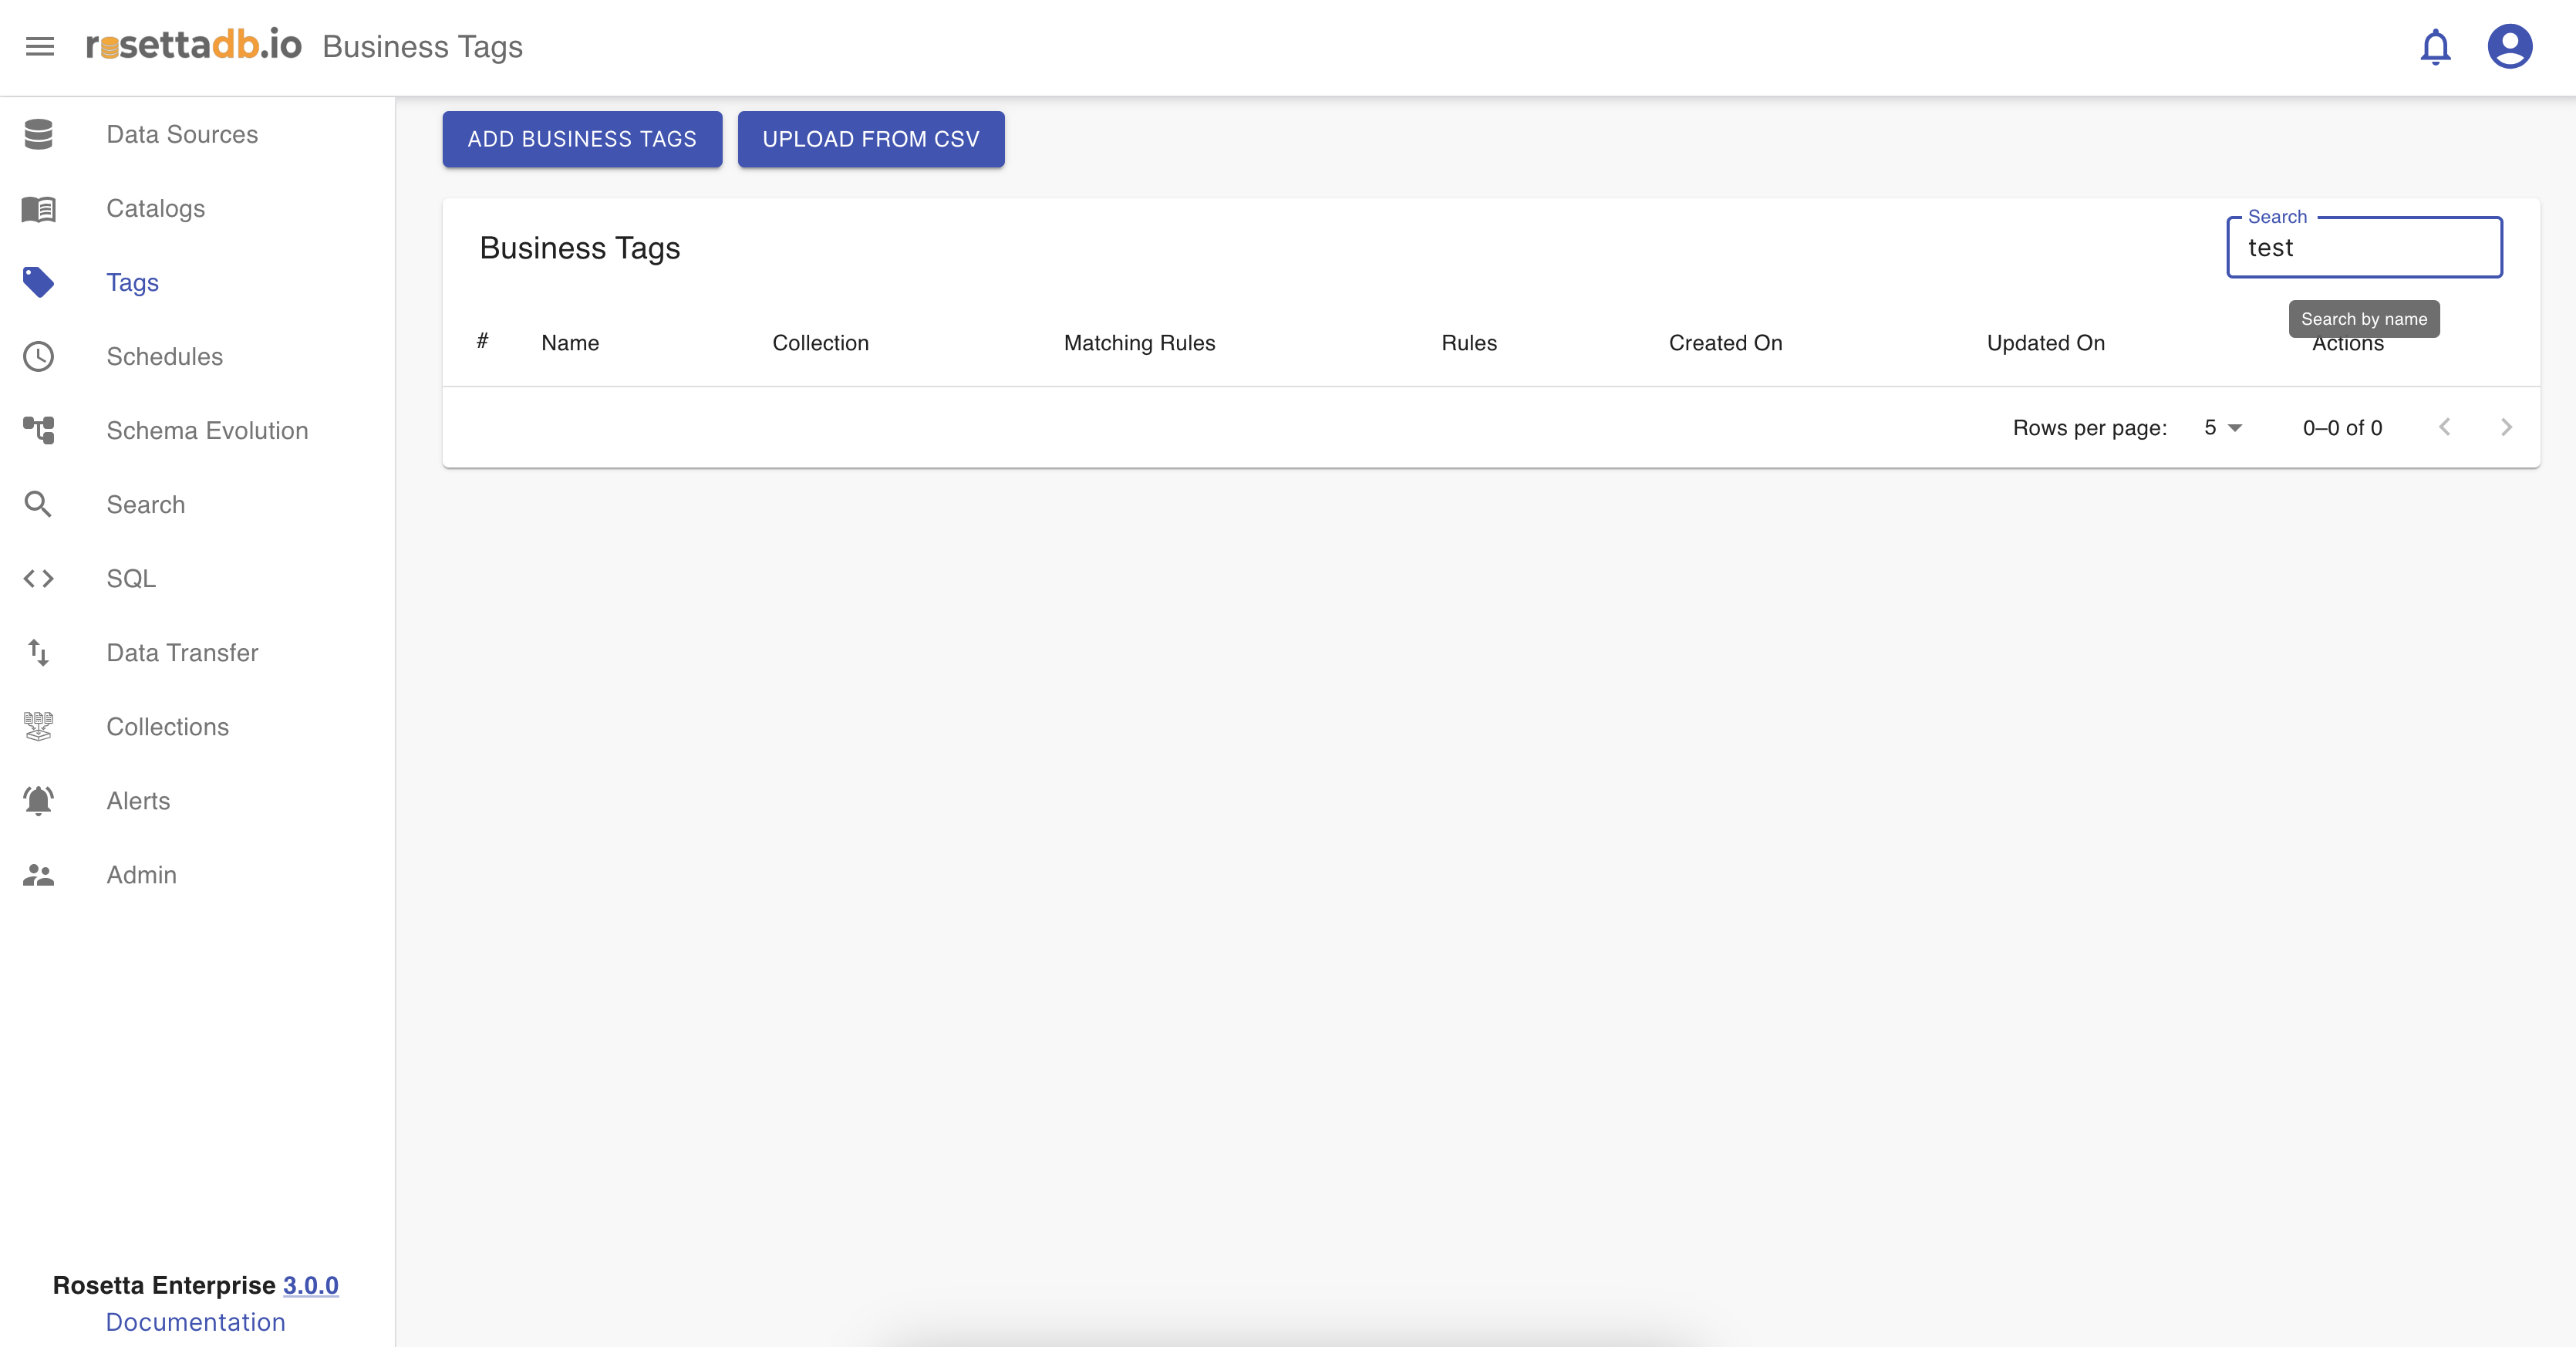Go to previous page of tags
Viewport: 2576px width, 1347px height.
[2444, 428]
